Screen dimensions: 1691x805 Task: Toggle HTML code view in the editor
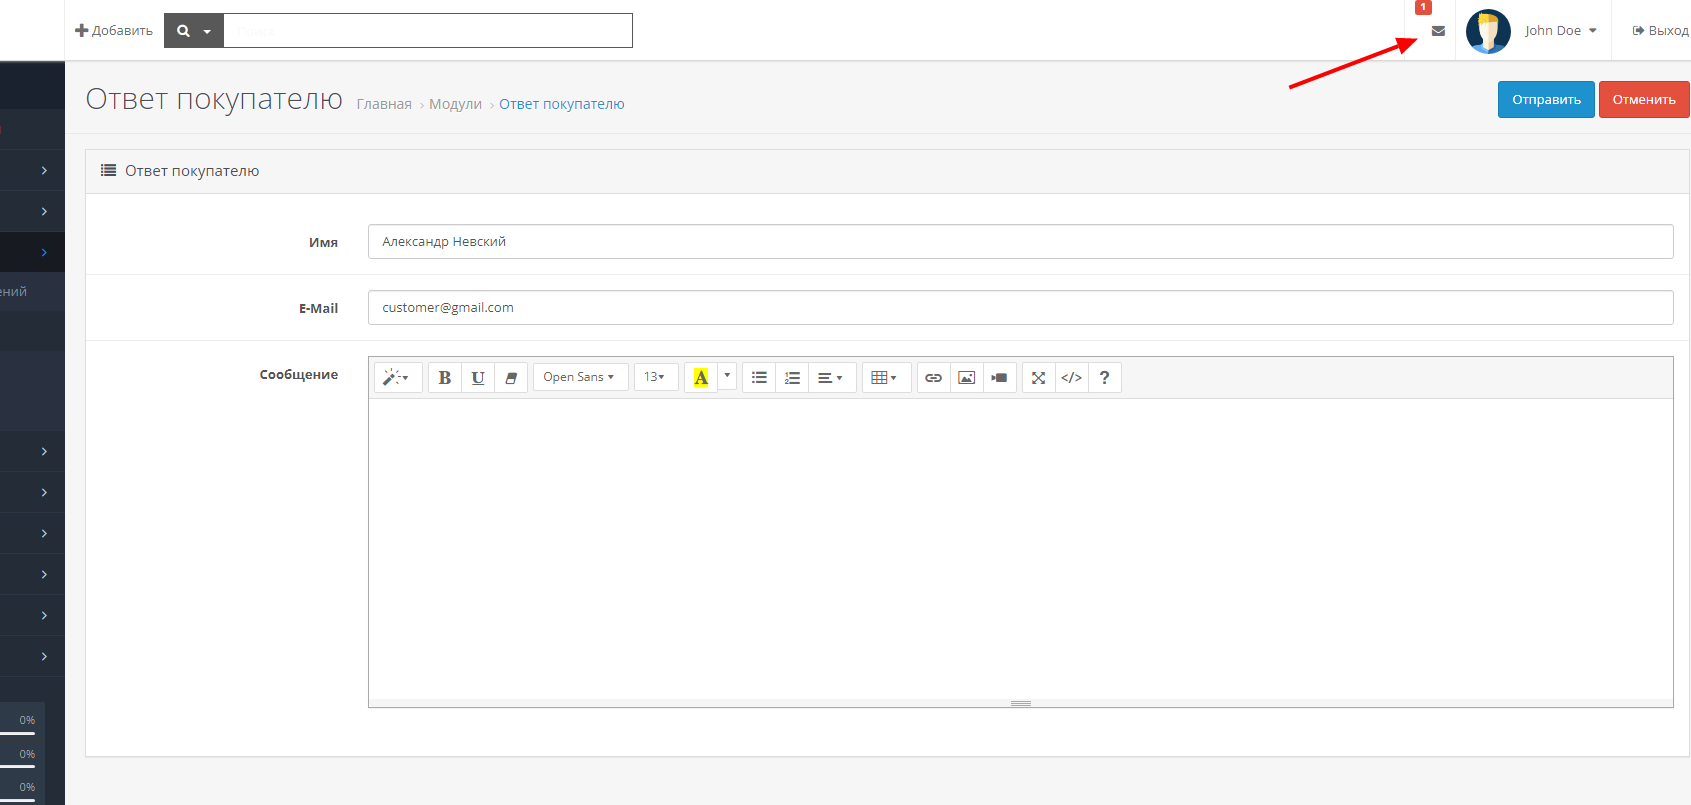point(1071,378)
